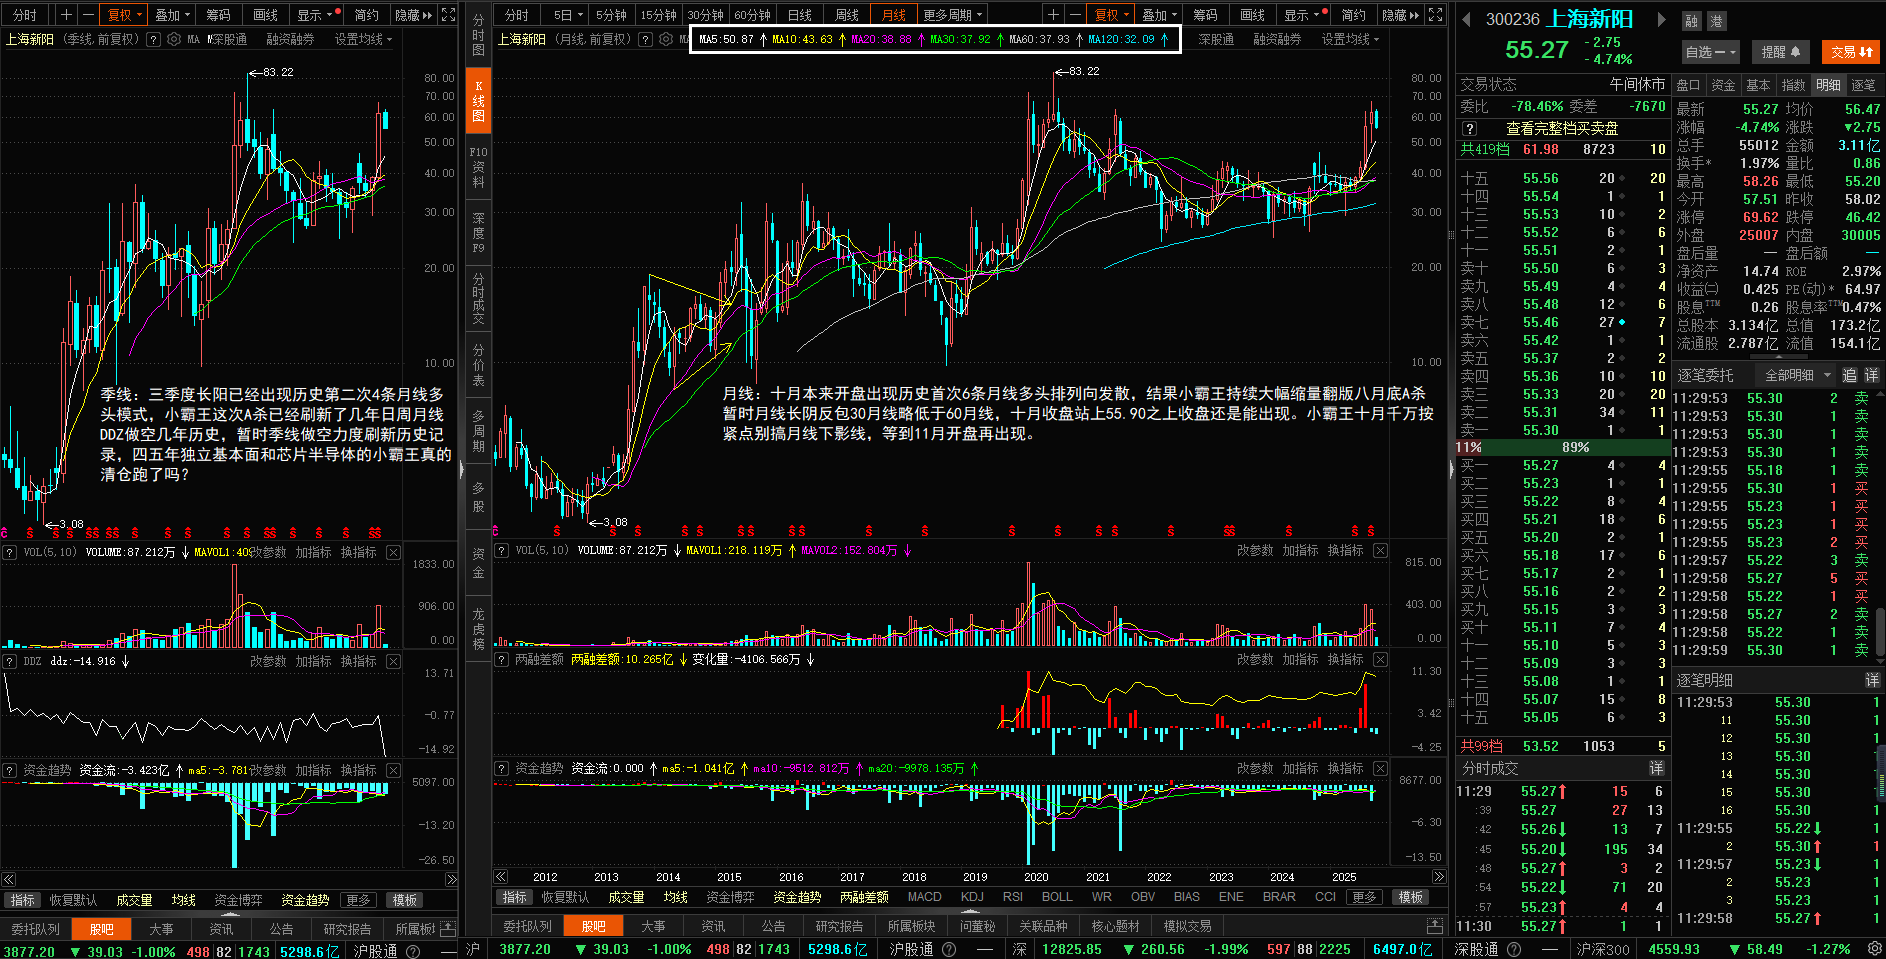The width and height of the screenshot is (1886, 959).
Task: Toggle 画线 on the monthly chart toolbar
Action: click(1252, 15)
